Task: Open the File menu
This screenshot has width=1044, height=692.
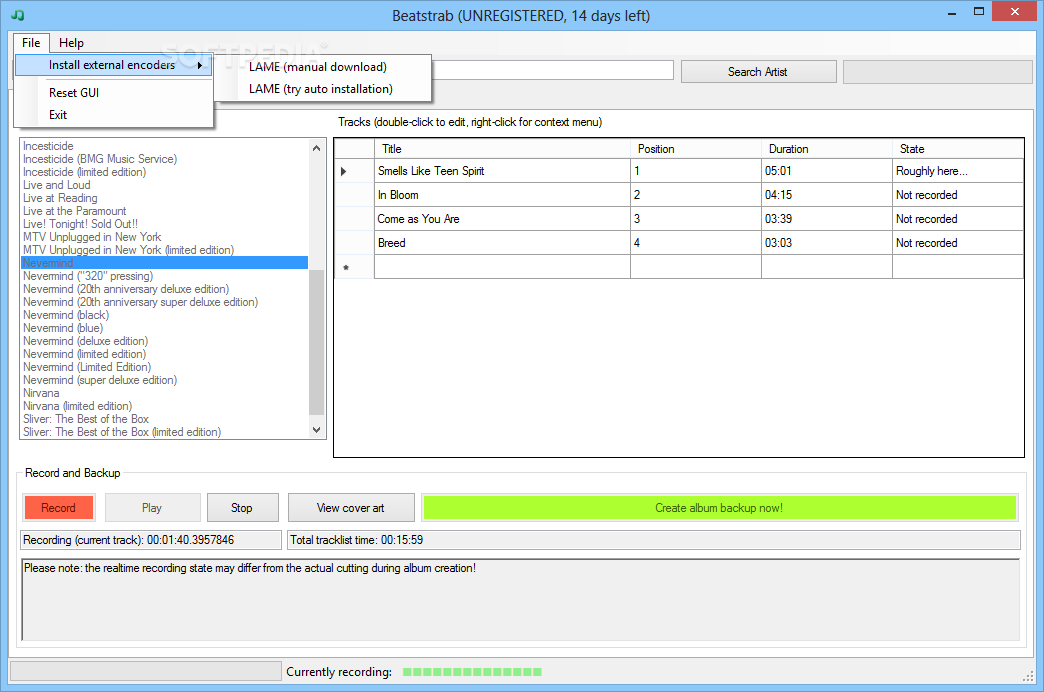Action: pos(31,43)
